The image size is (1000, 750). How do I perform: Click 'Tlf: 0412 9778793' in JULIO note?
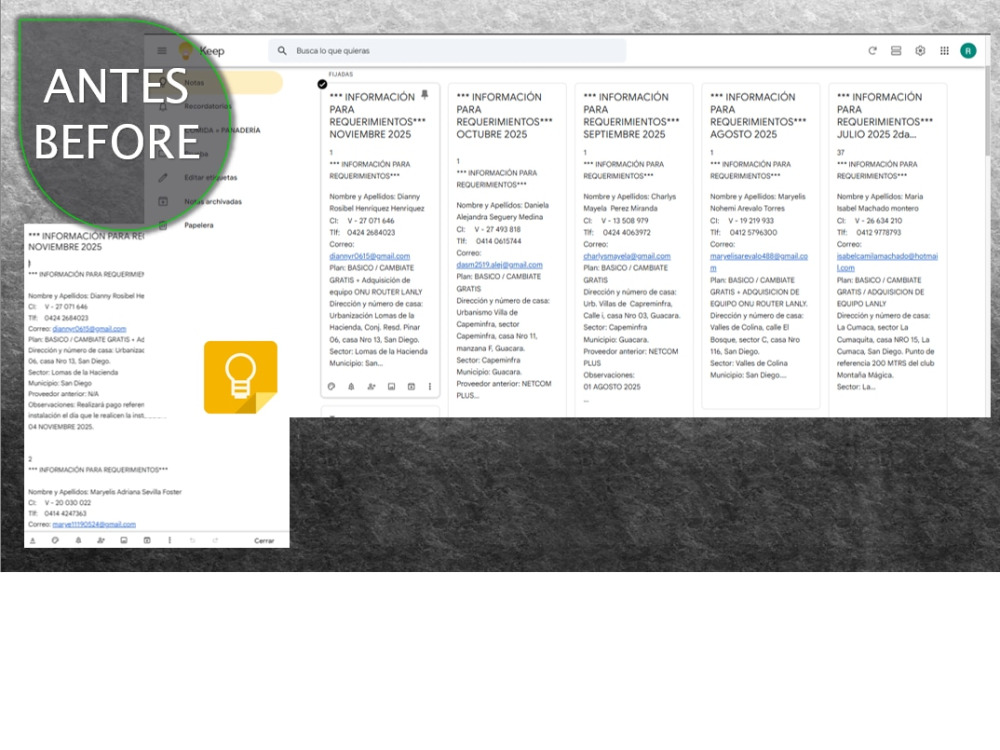(869, 233)
